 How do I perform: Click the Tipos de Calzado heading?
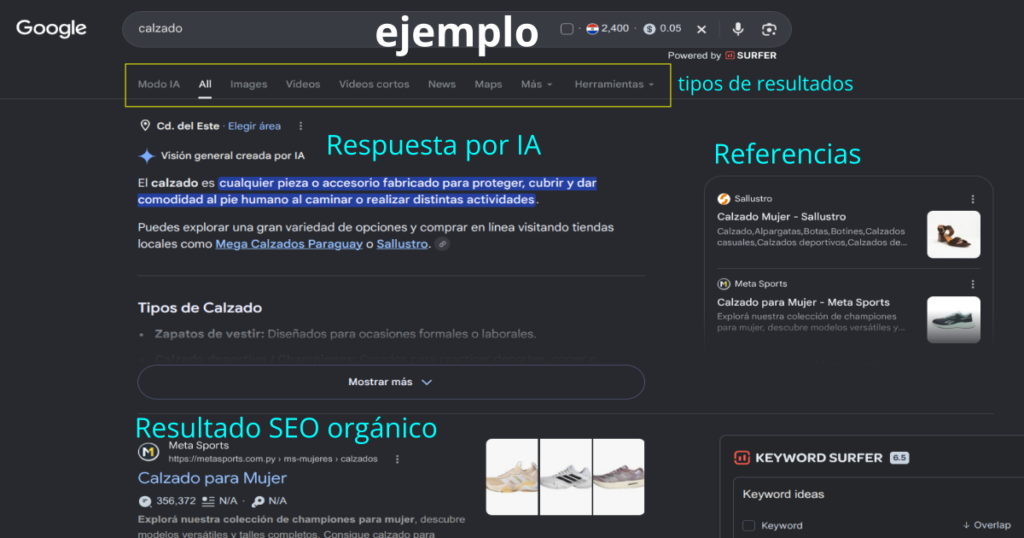click(x=200, y=308)
